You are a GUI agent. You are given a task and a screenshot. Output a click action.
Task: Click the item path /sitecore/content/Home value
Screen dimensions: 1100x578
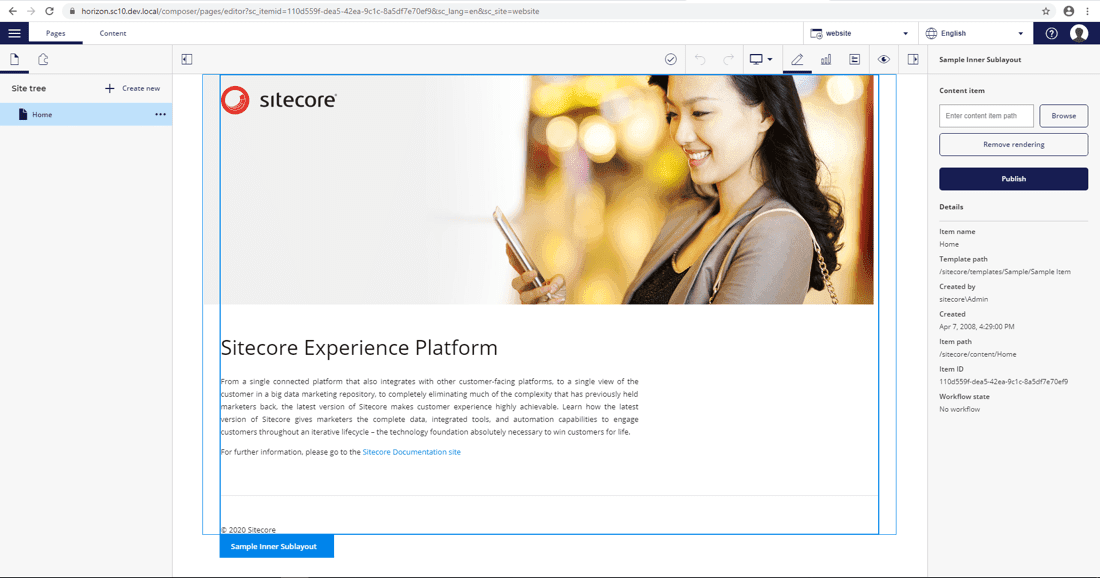pos(977,354)
